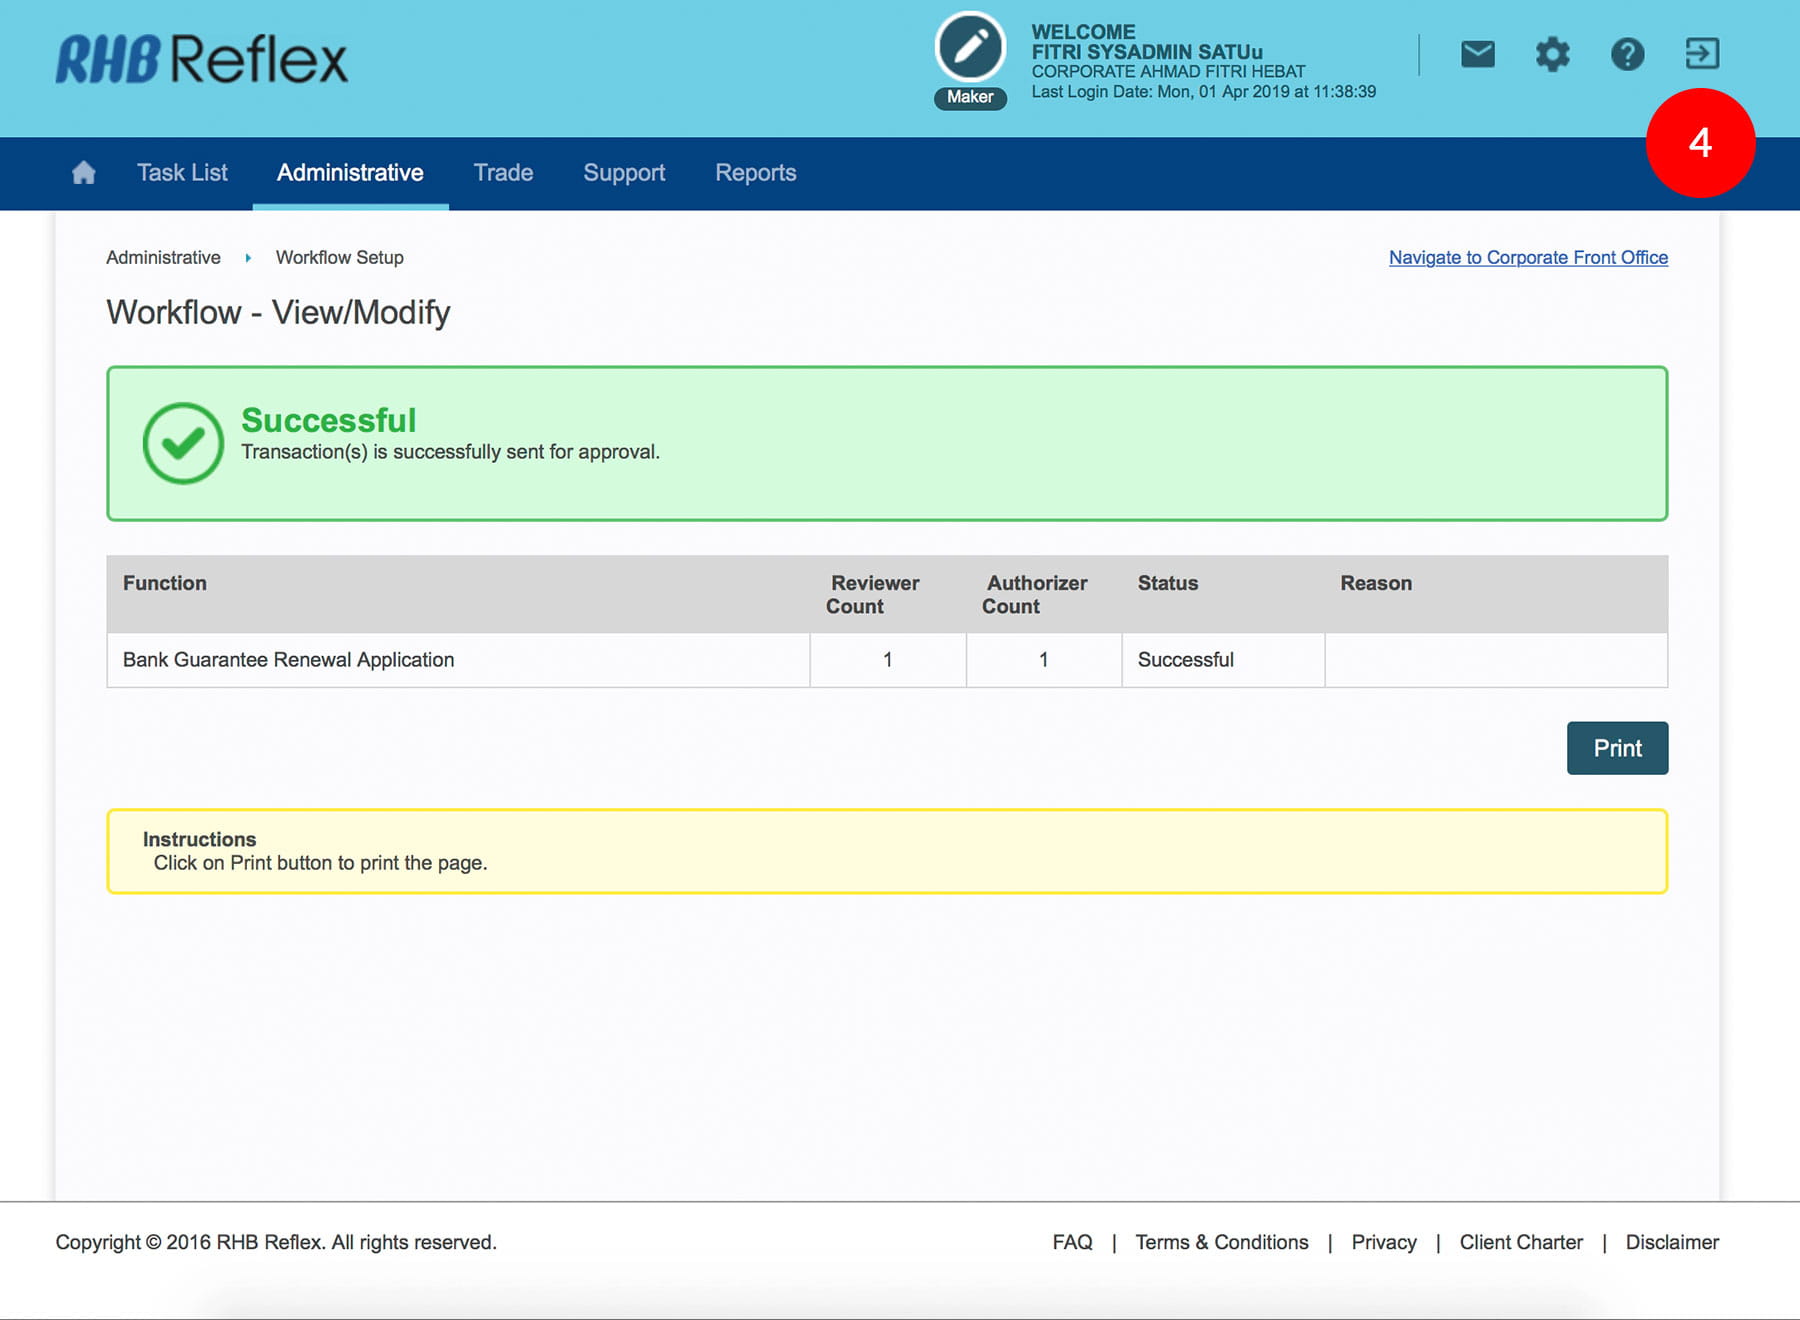Log out using the exit icon
The image size is (1800, 1320).
(x=1701, y=54)
